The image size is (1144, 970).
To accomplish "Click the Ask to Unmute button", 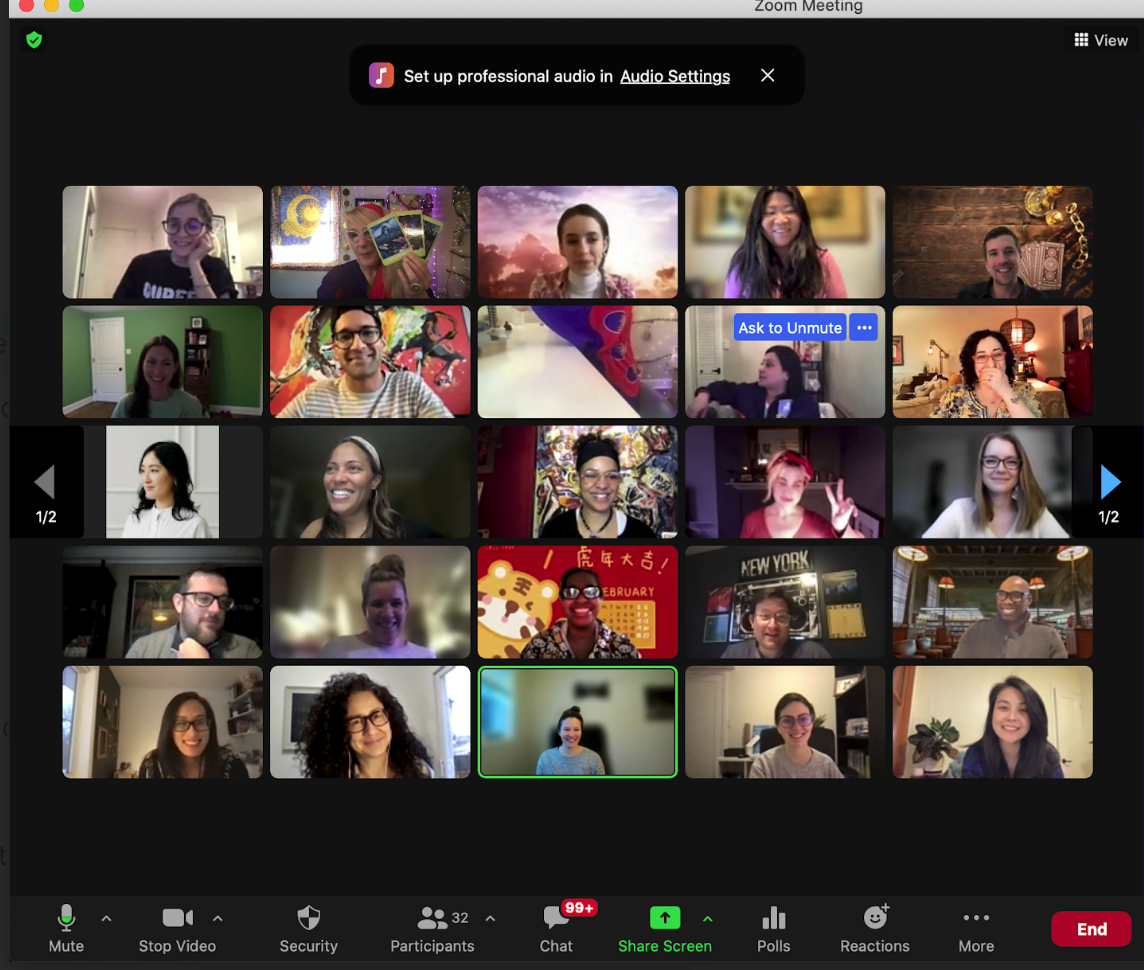I will tap(789, 327).
